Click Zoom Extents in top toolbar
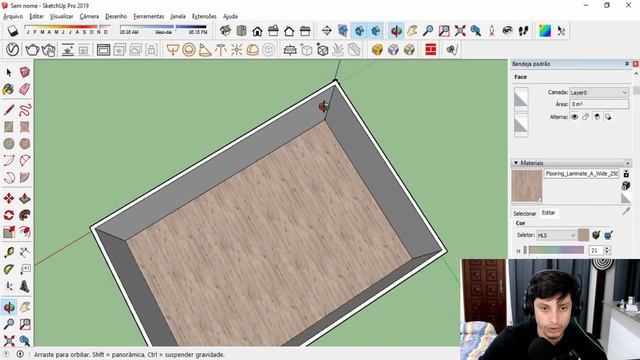640x360 pixels. click(460, 31)
